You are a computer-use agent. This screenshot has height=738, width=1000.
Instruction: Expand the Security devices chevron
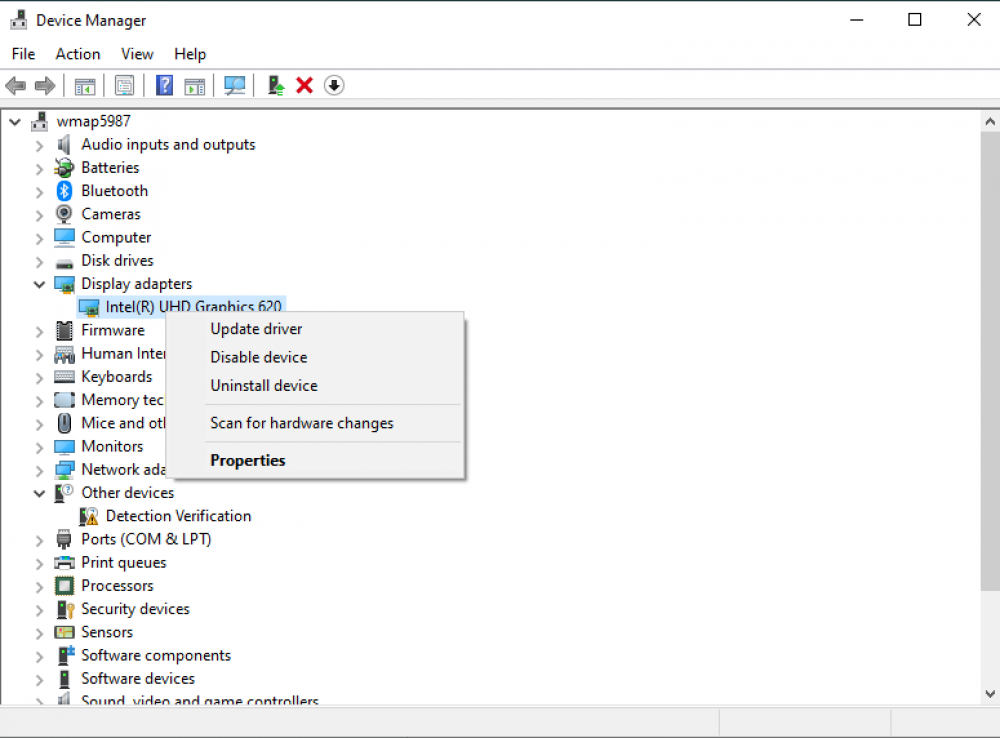click(x=40, y=610)
